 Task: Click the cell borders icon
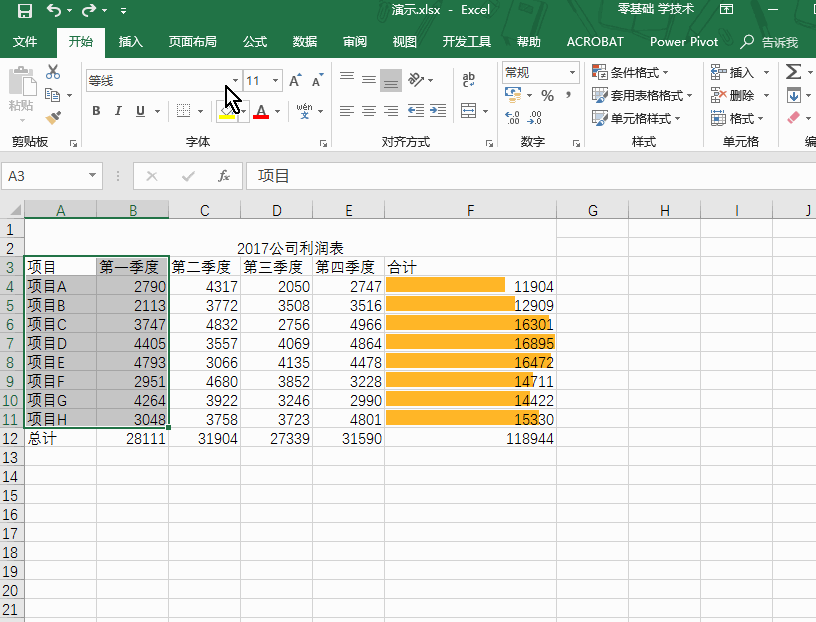click(x=183, y=111)
